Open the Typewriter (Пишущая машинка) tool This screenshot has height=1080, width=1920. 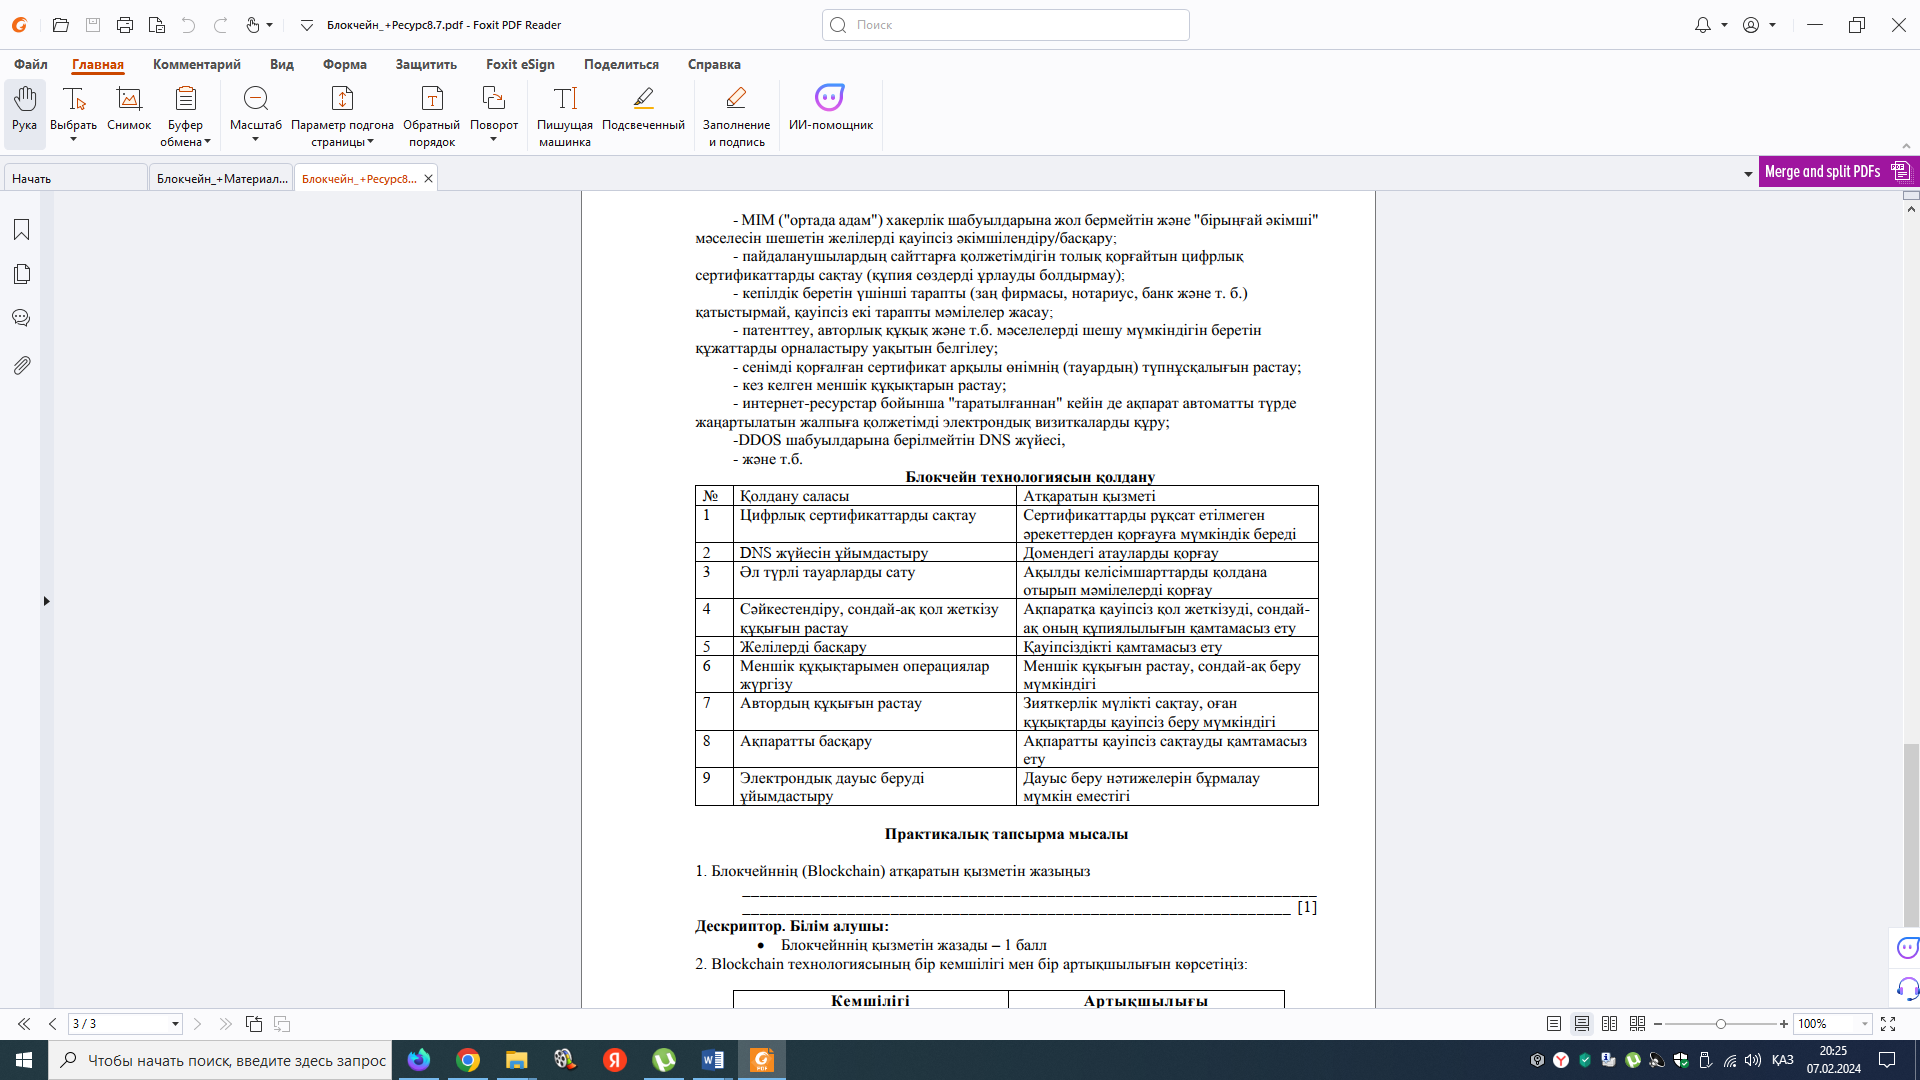pyautogui.click(x=565, y=108)
